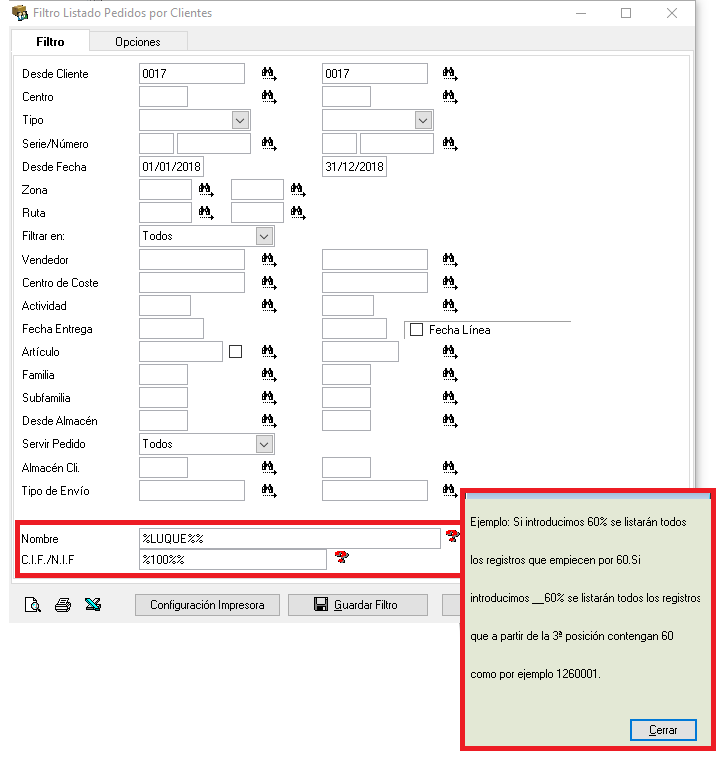
Task: Open lookup for first Centro de Coste field
Action: [269, 283]
